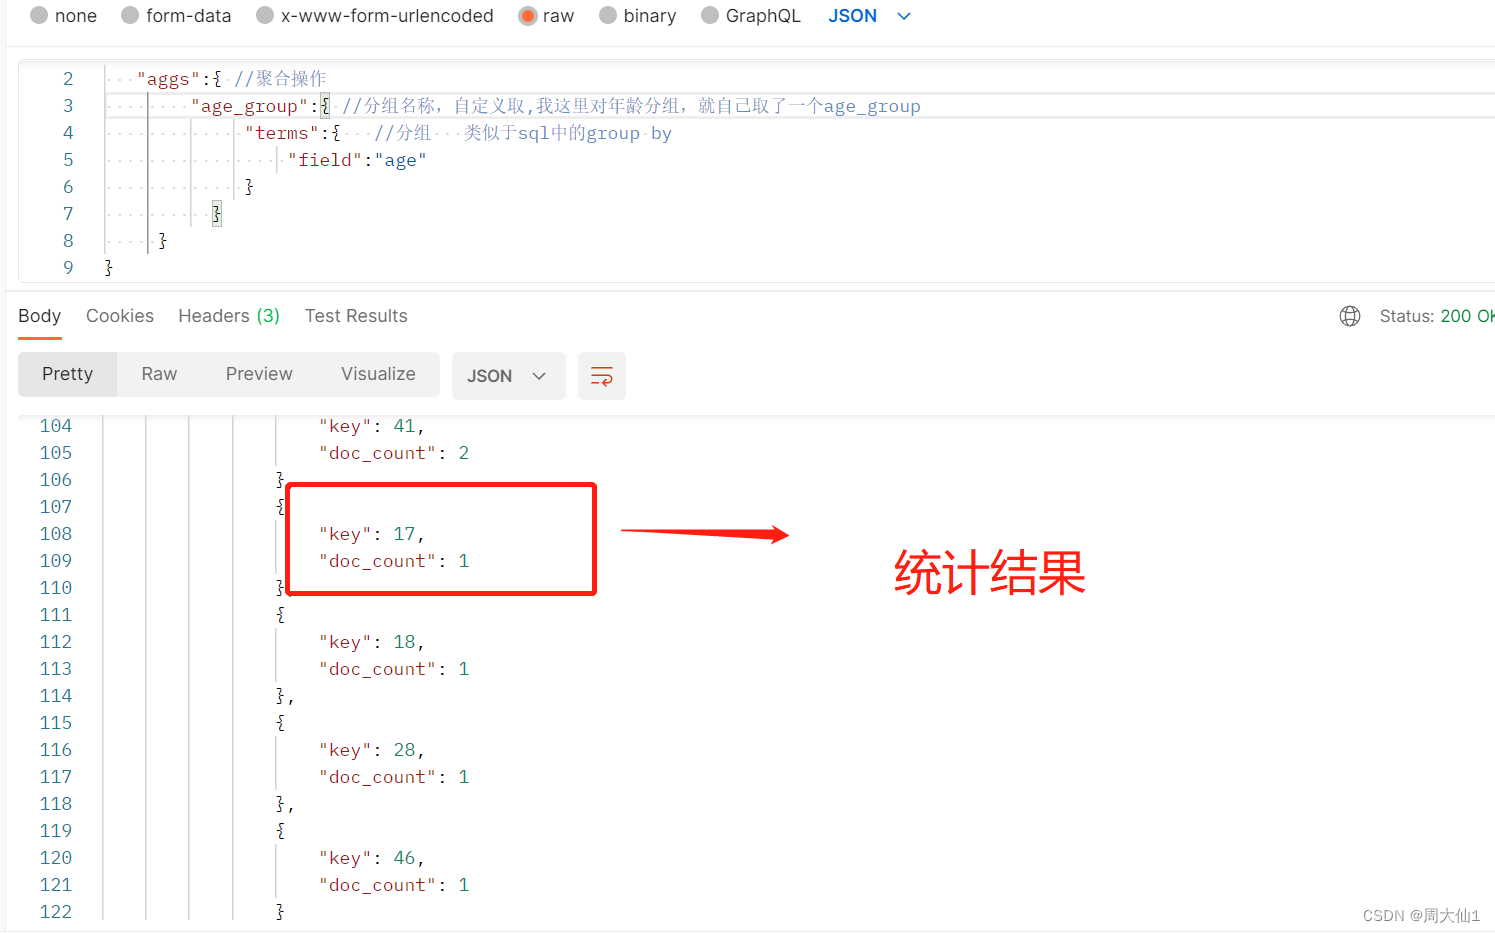The height and width of the screenshot is (933, 1495).
Task: Open the response JSON format dropdown
Action: 508,376
